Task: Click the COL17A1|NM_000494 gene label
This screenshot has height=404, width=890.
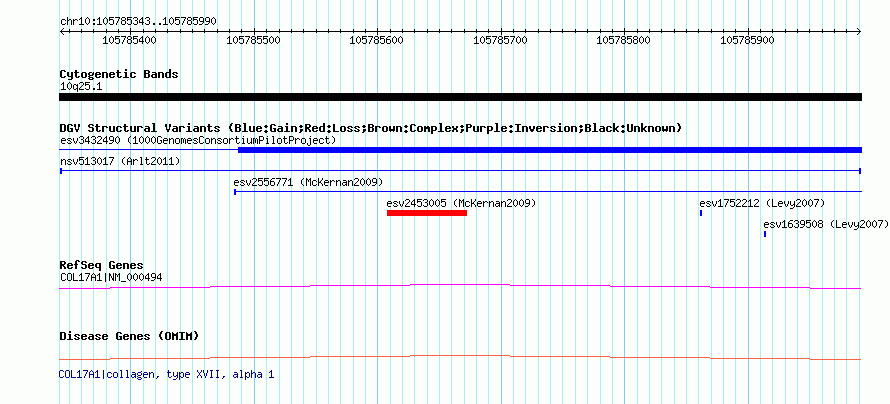Action: [x=112, y=277]
